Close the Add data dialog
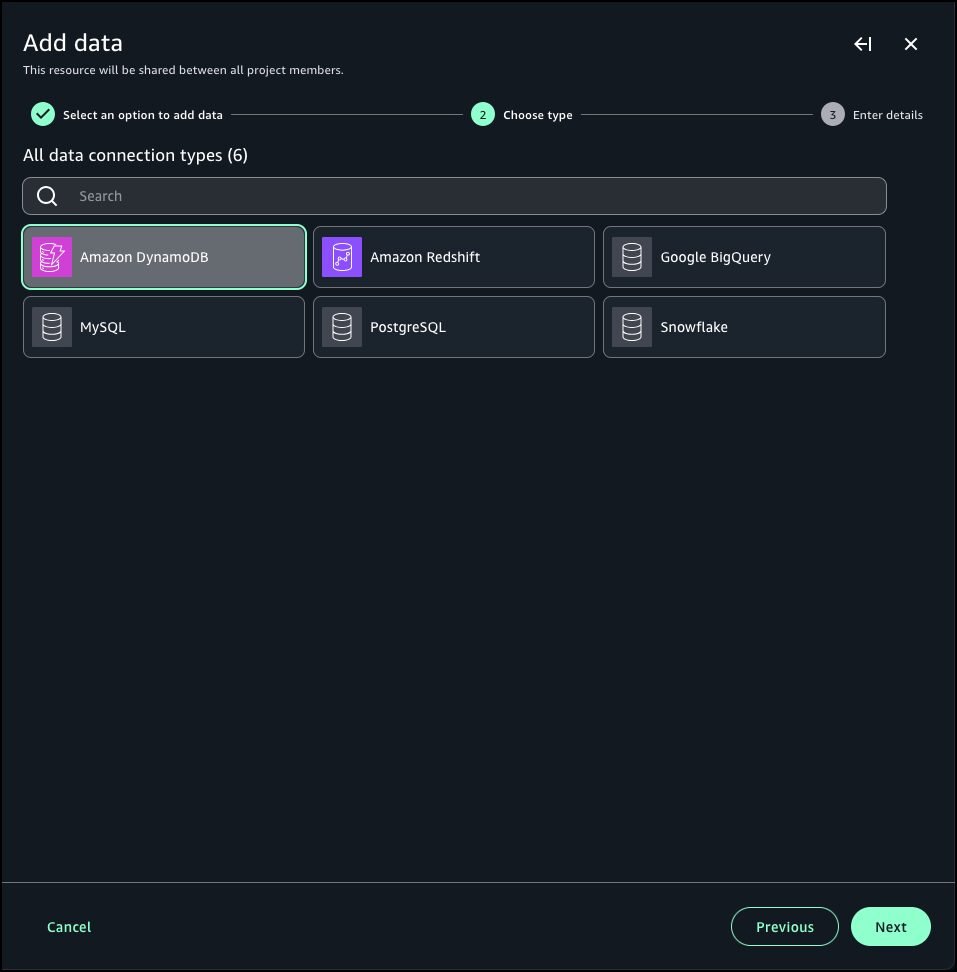The width and height of the screenshot is (957, 972). point(911,44)
